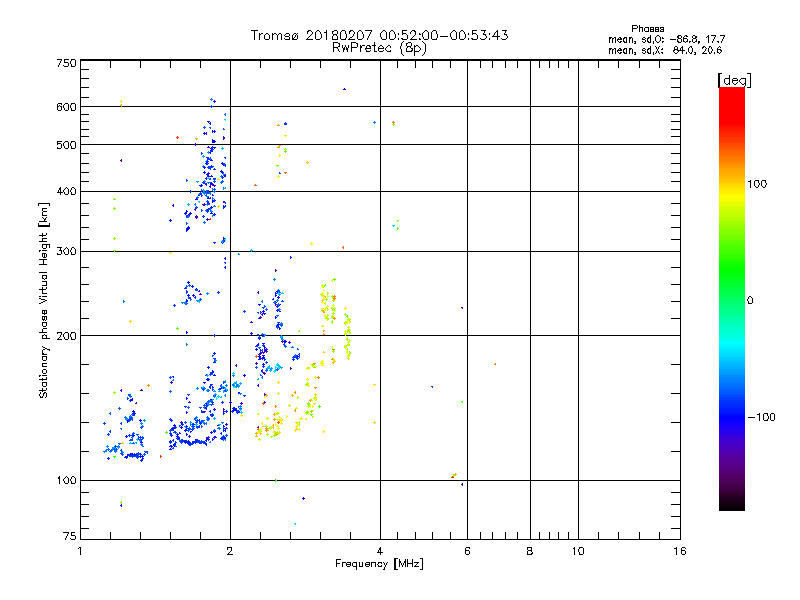
Task: Click the '4' x-axis tick label
Action: click(x=380, y=551)
